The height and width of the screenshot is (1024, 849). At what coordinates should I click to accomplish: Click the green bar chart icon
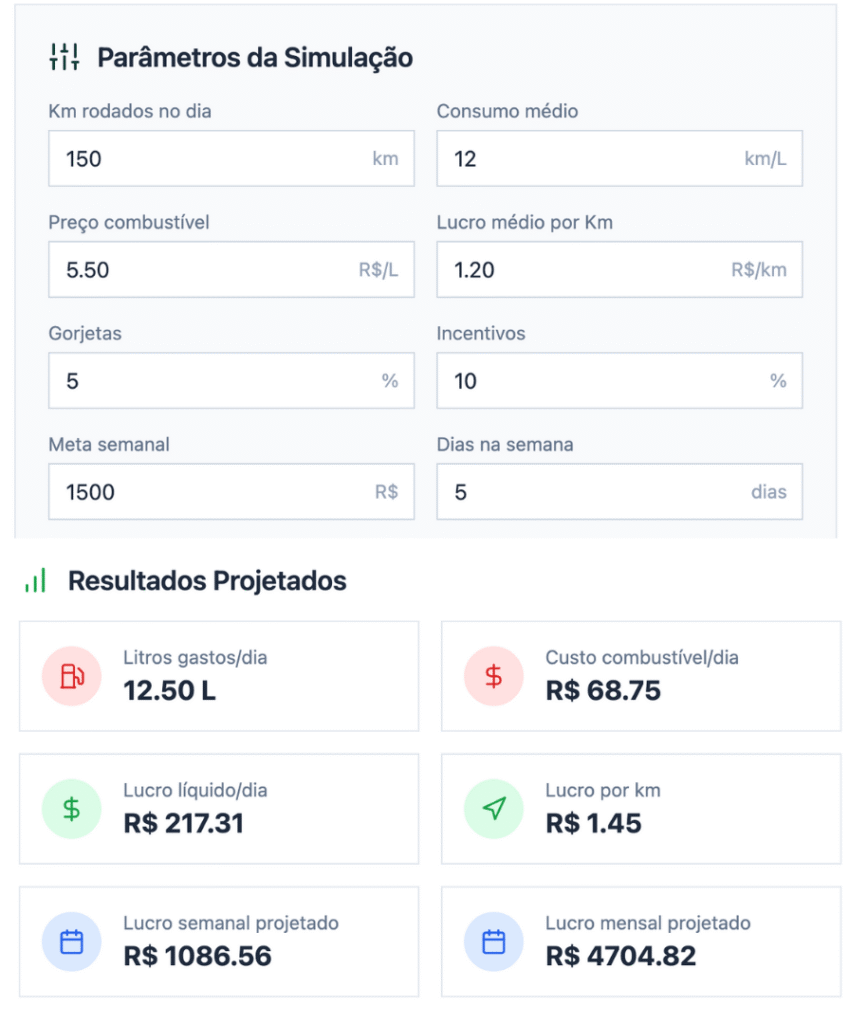click(x=36, y=581)
